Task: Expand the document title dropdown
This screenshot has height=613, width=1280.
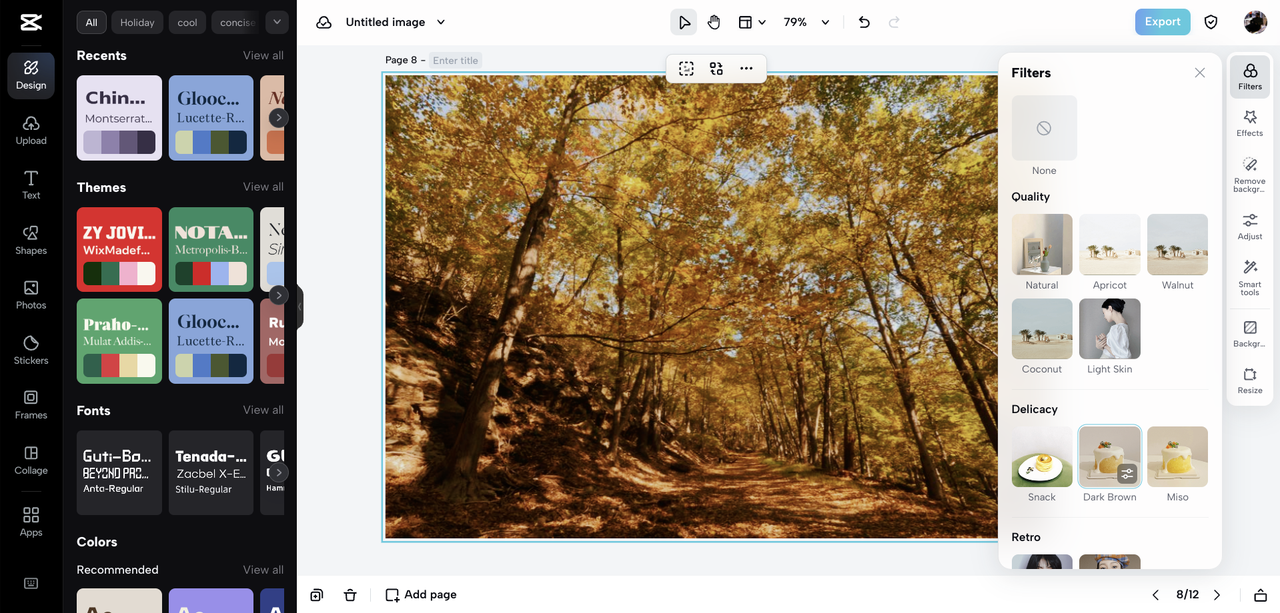Action: 441,22
